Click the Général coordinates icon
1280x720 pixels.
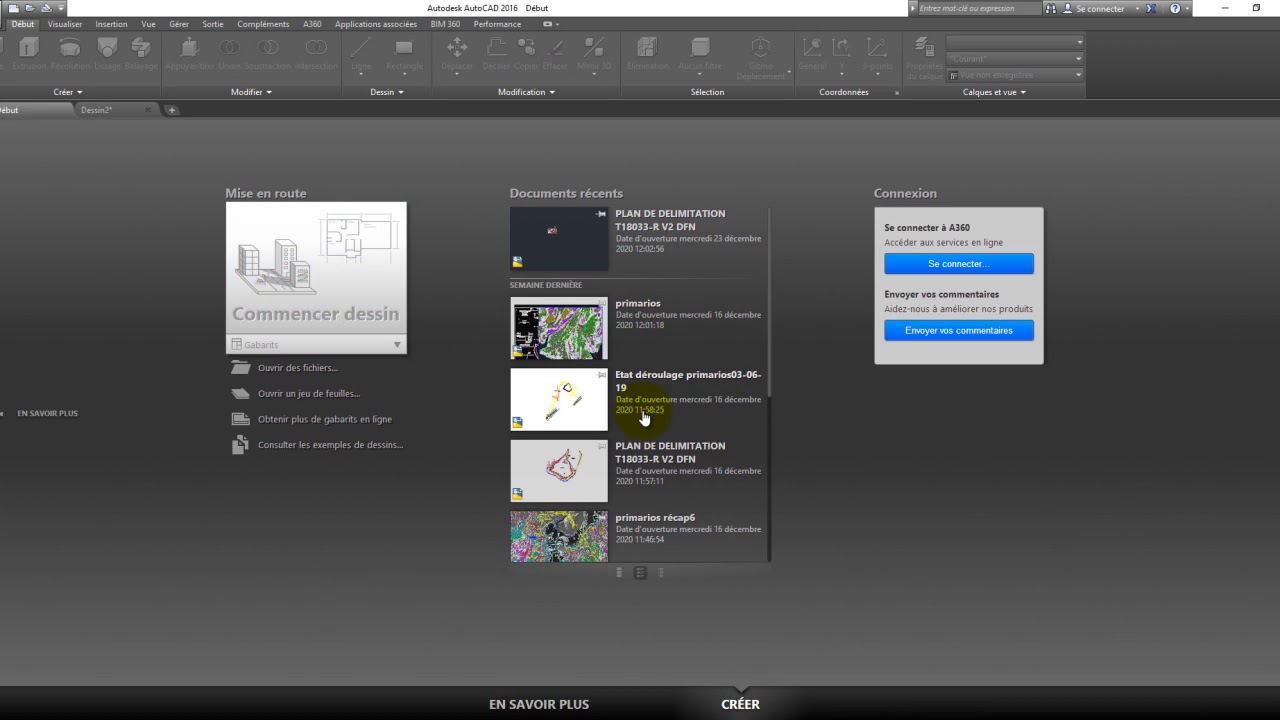coord(812,47)
